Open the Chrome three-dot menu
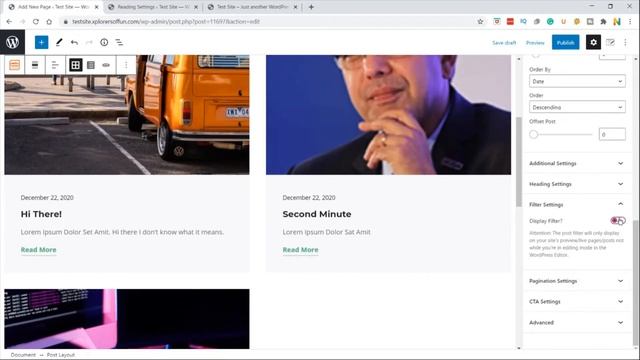This screenshot has height=360, width=640. [x=630, y=22]
